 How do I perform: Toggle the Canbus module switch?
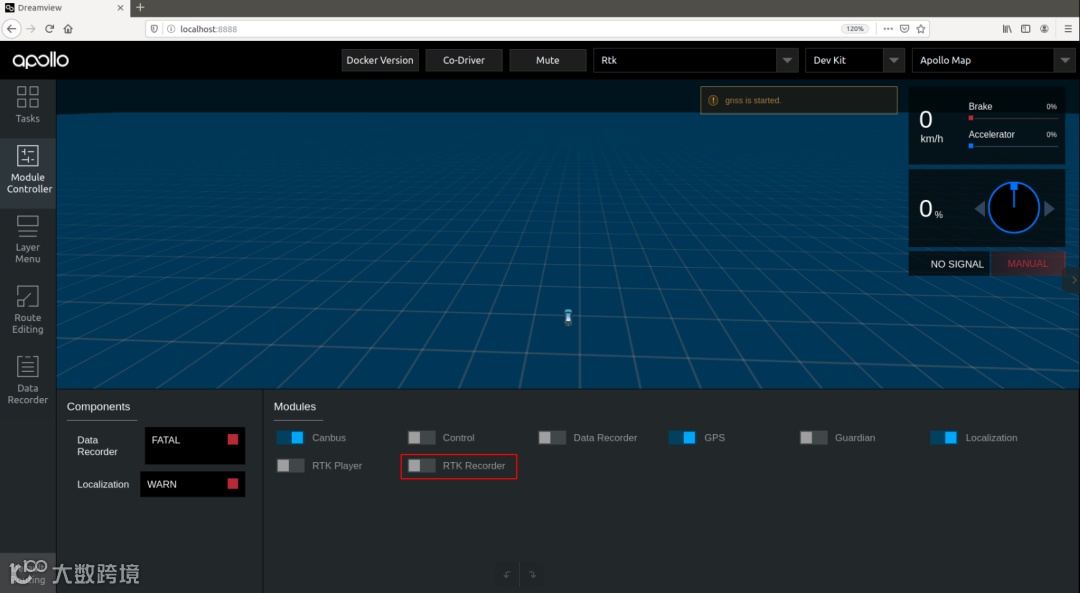[x=290, y=437]
